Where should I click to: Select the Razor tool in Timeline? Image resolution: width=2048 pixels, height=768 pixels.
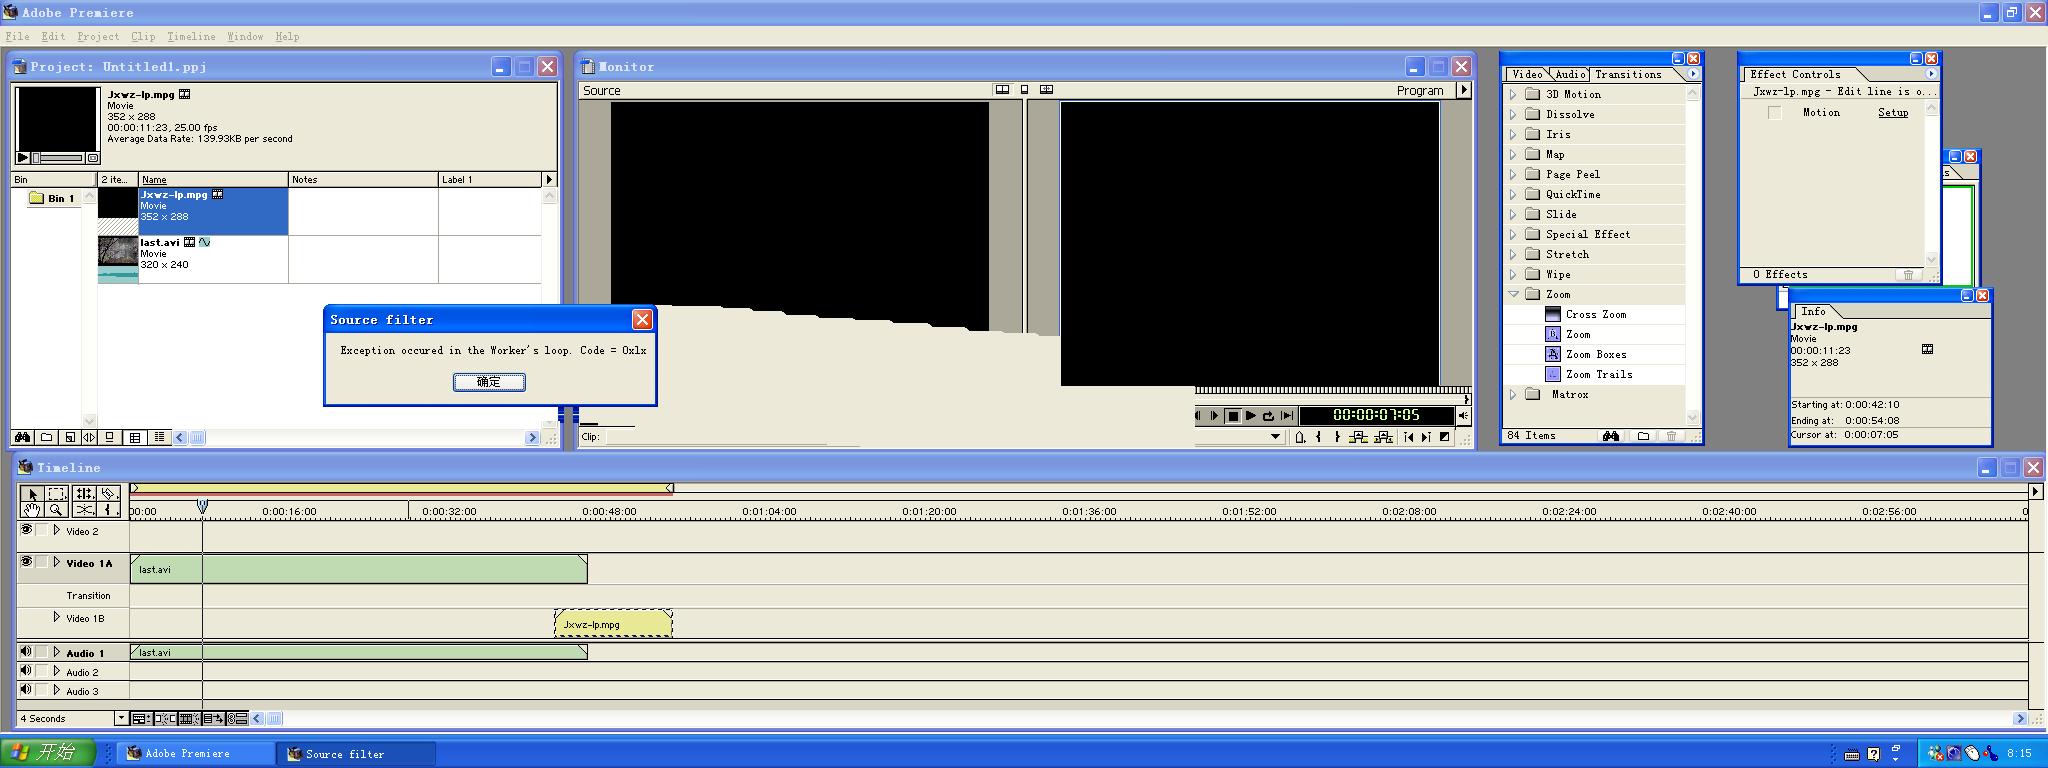(x=108, y=494)
